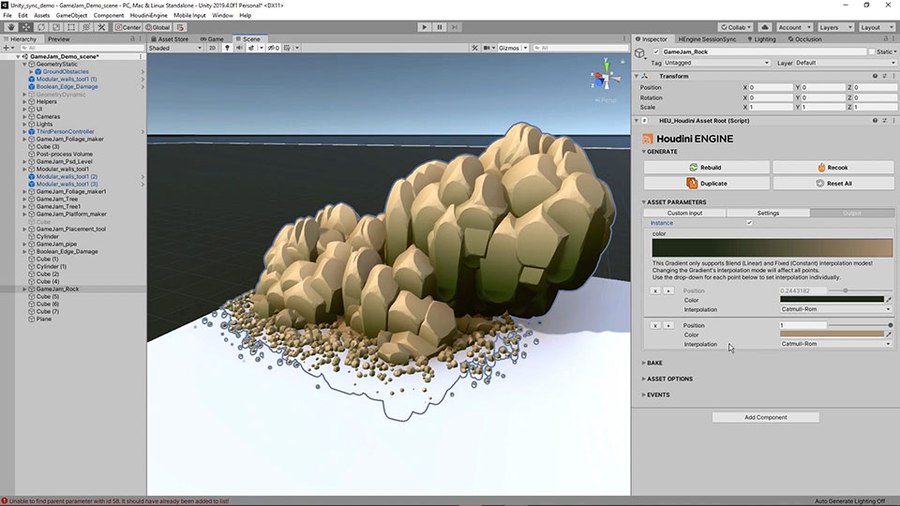Open the HEngine SessionSync tab
This screenshot has height=506, width=900.
click(707, 39)
